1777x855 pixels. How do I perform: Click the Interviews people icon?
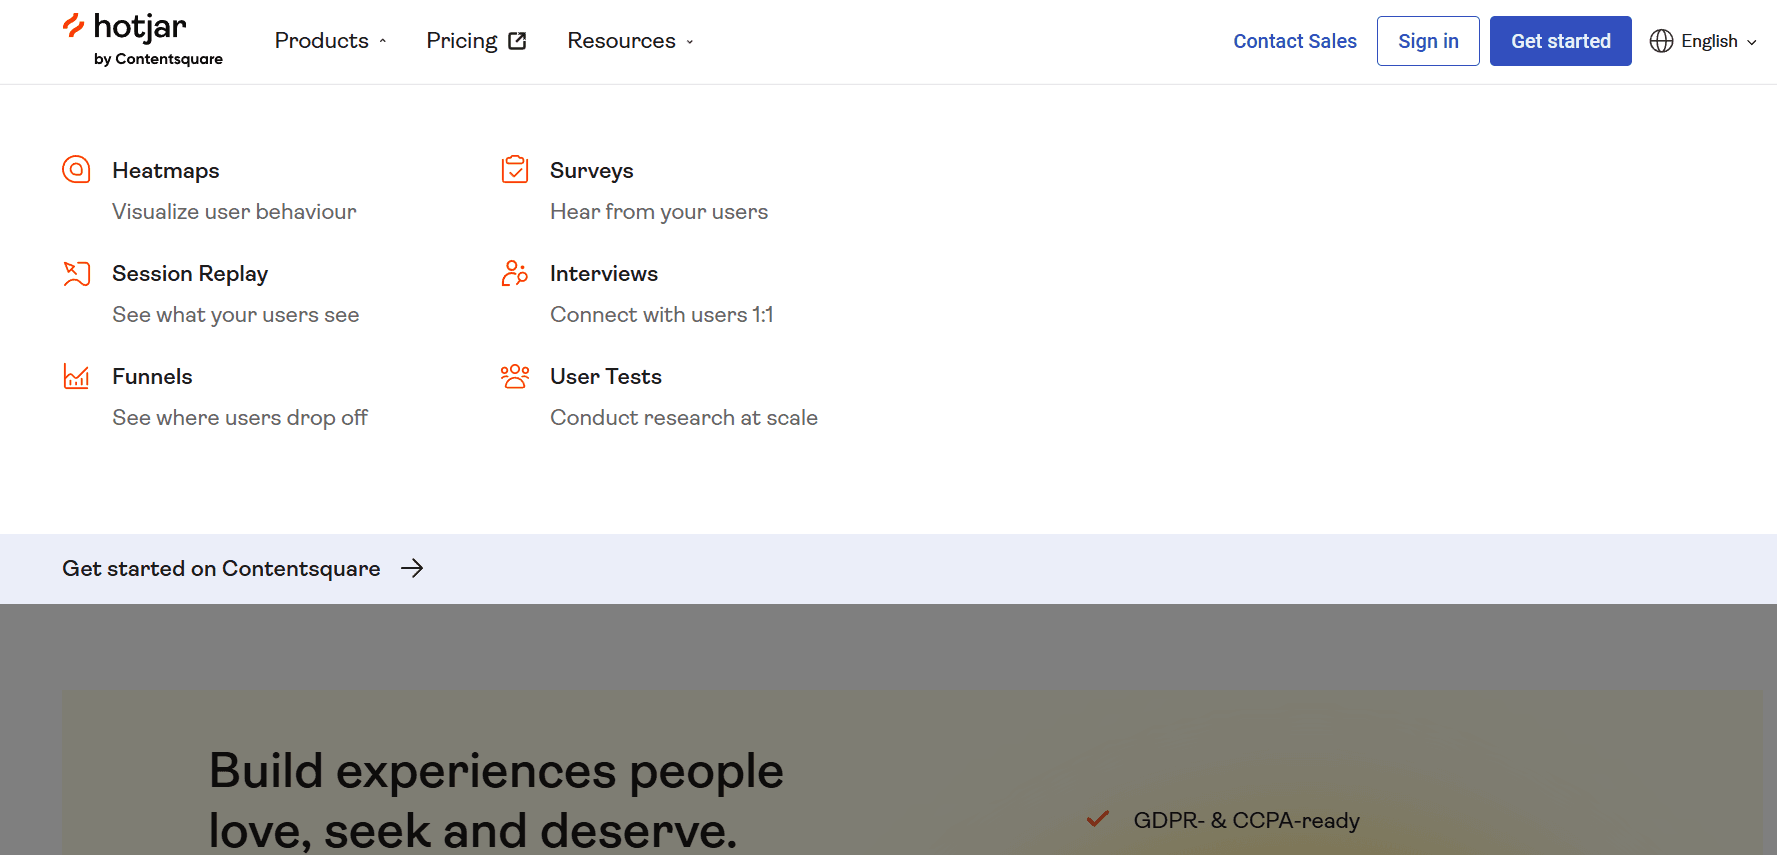coord(514,273)
